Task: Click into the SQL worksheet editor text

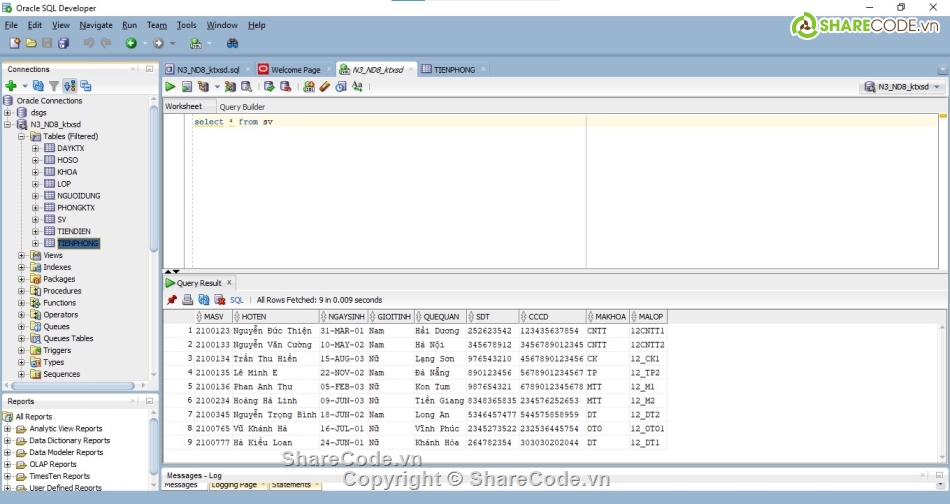Action: tap(233, 122)
